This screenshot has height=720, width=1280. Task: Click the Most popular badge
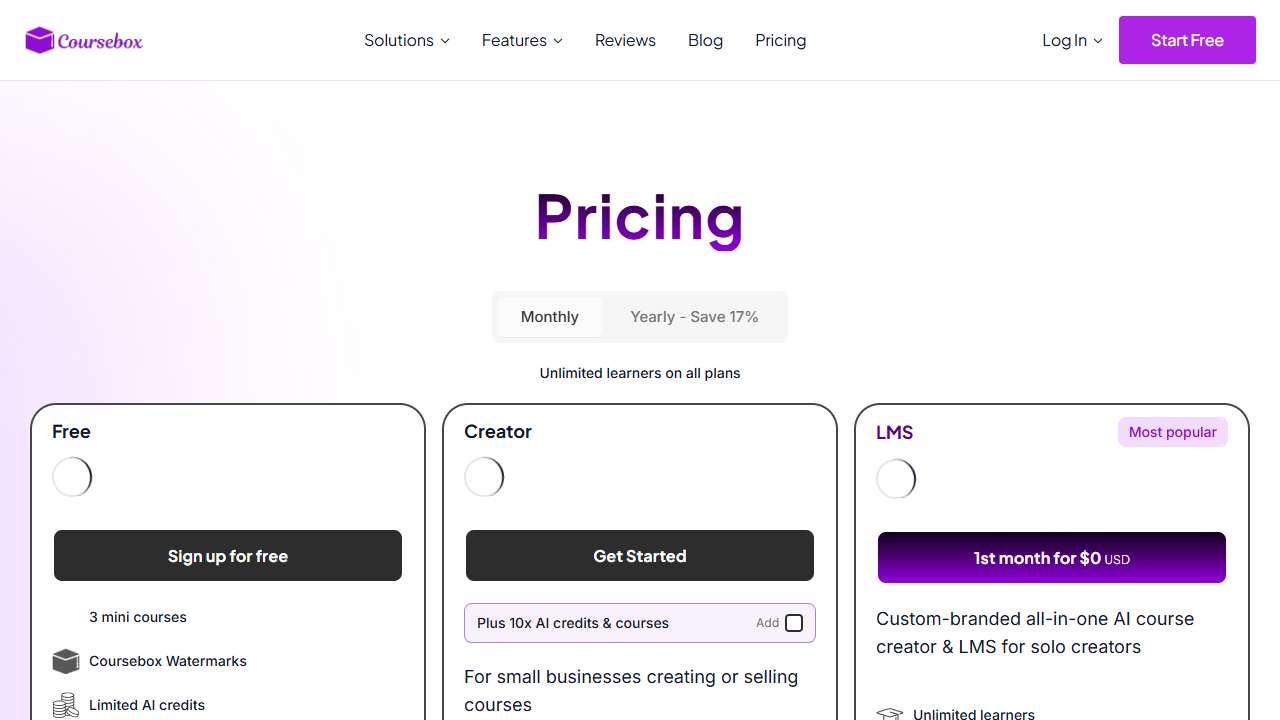(x=1172, y=432)
